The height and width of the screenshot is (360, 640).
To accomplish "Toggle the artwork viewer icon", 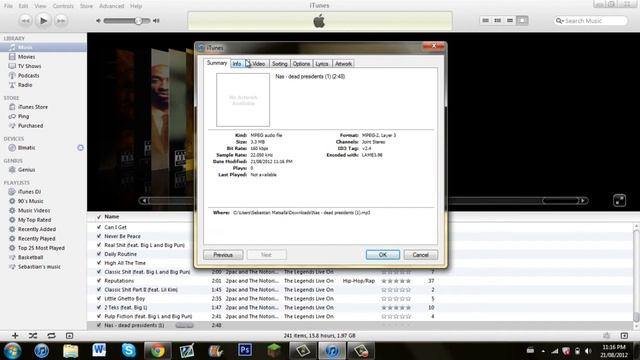I will 69,336.
